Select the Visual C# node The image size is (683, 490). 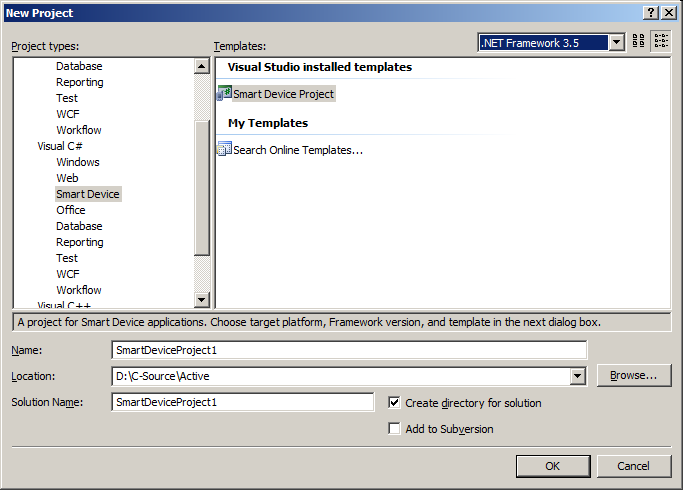pos(60,146)
